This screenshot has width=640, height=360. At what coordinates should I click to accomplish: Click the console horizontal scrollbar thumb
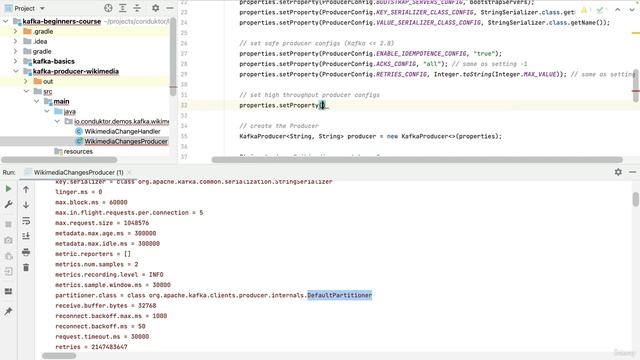[59, 356]
